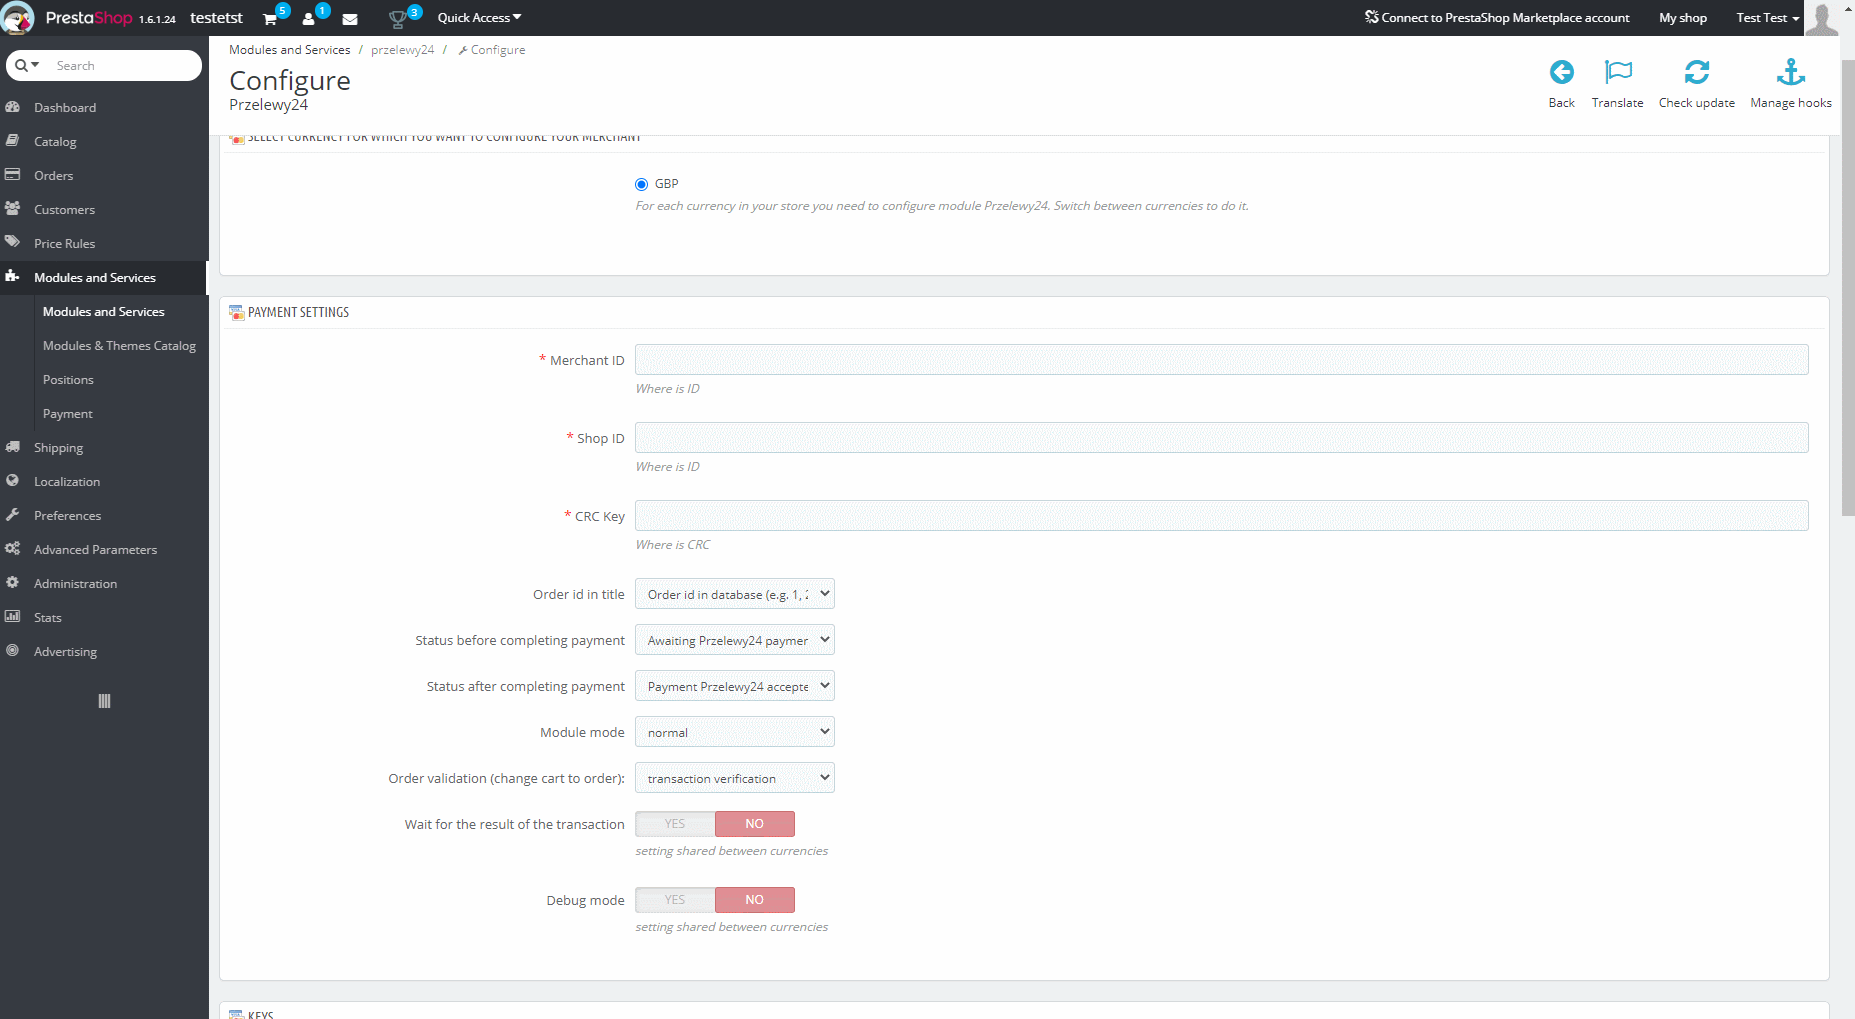Switch to the Payment submenu

click(68, 413)
